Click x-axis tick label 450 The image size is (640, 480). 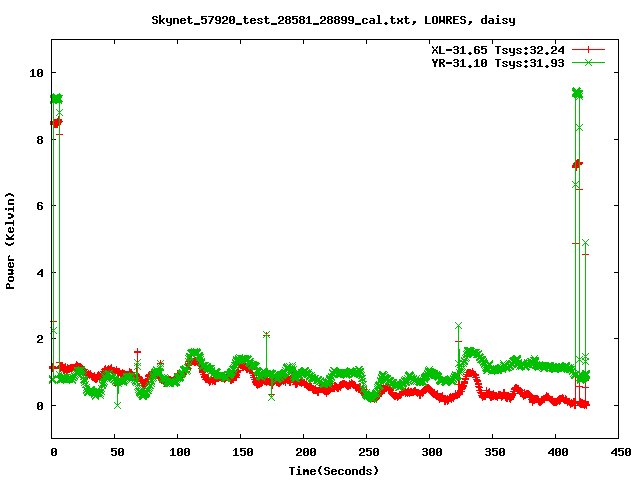[x=621, y=452]
